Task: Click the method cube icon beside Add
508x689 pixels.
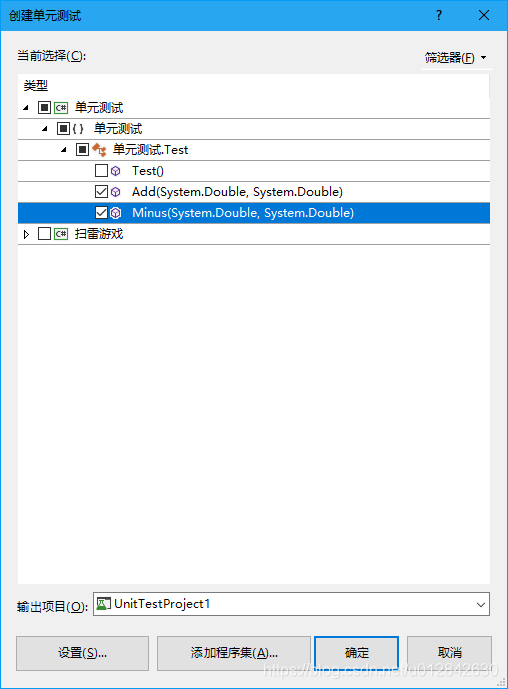Action: [116, 192]
